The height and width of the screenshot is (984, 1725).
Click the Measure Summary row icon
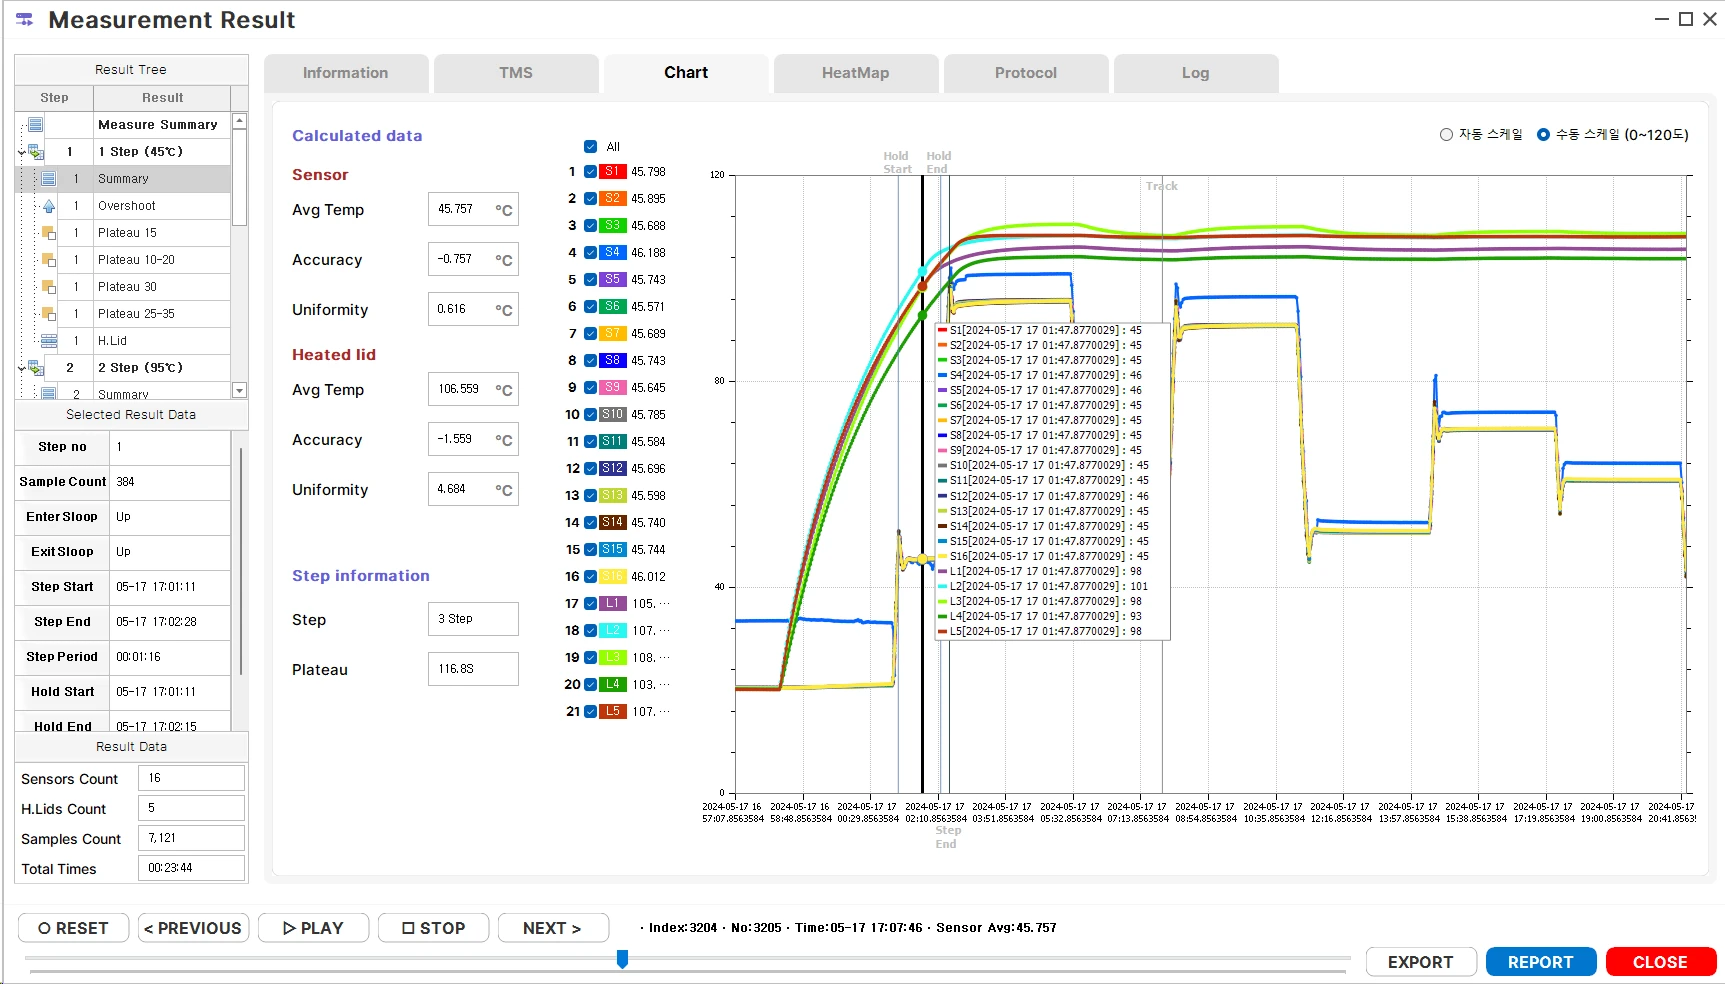click(35, 125)
